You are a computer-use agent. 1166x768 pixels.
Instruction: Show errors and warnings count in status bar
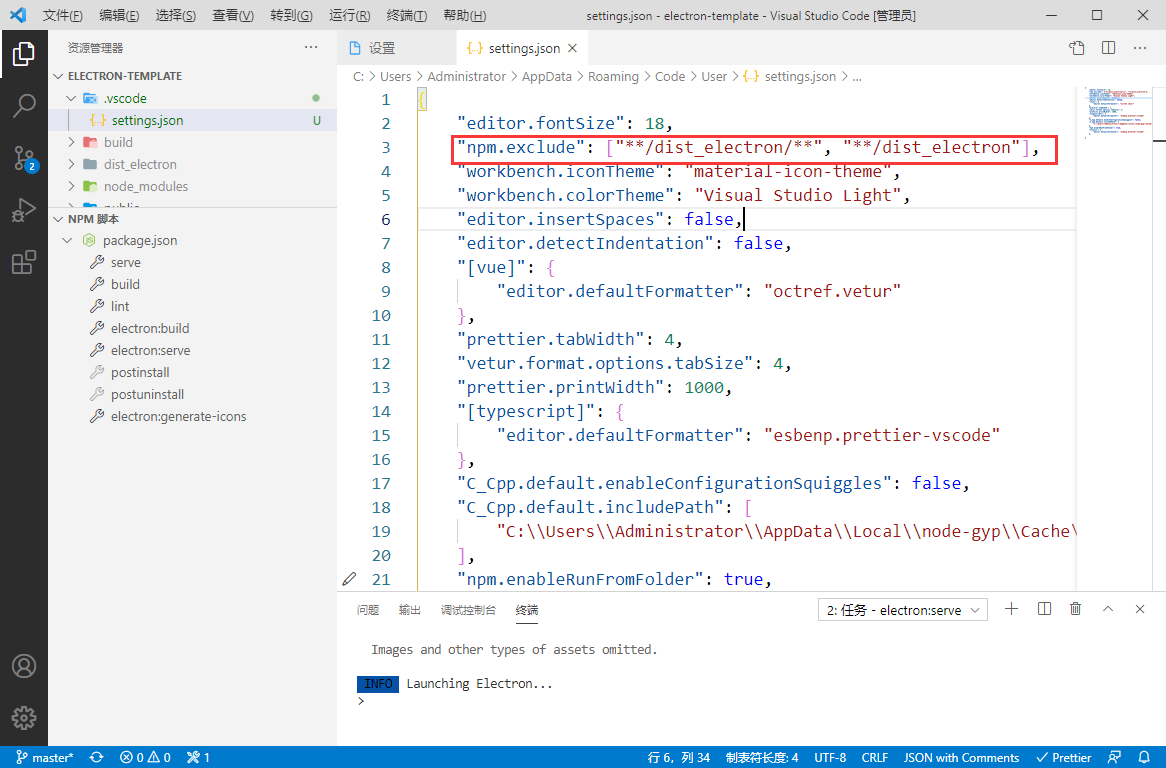coord(145,758)
